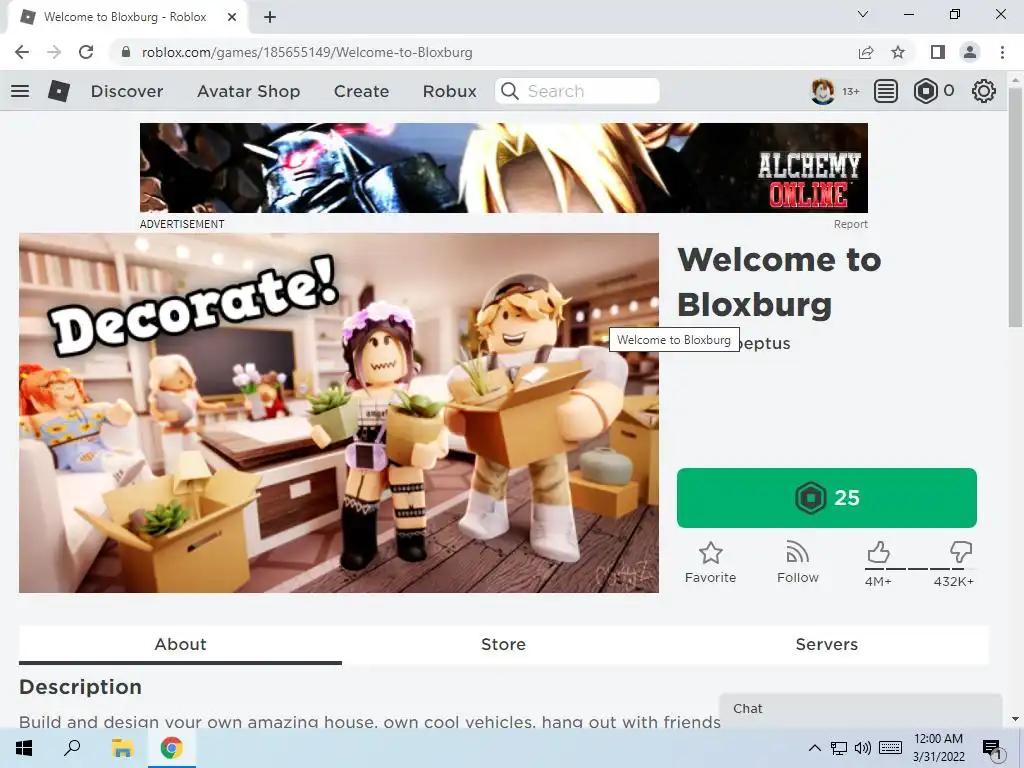Open the settings gear icon
This screenshot has width=1024, height=768.
[984, 91]
